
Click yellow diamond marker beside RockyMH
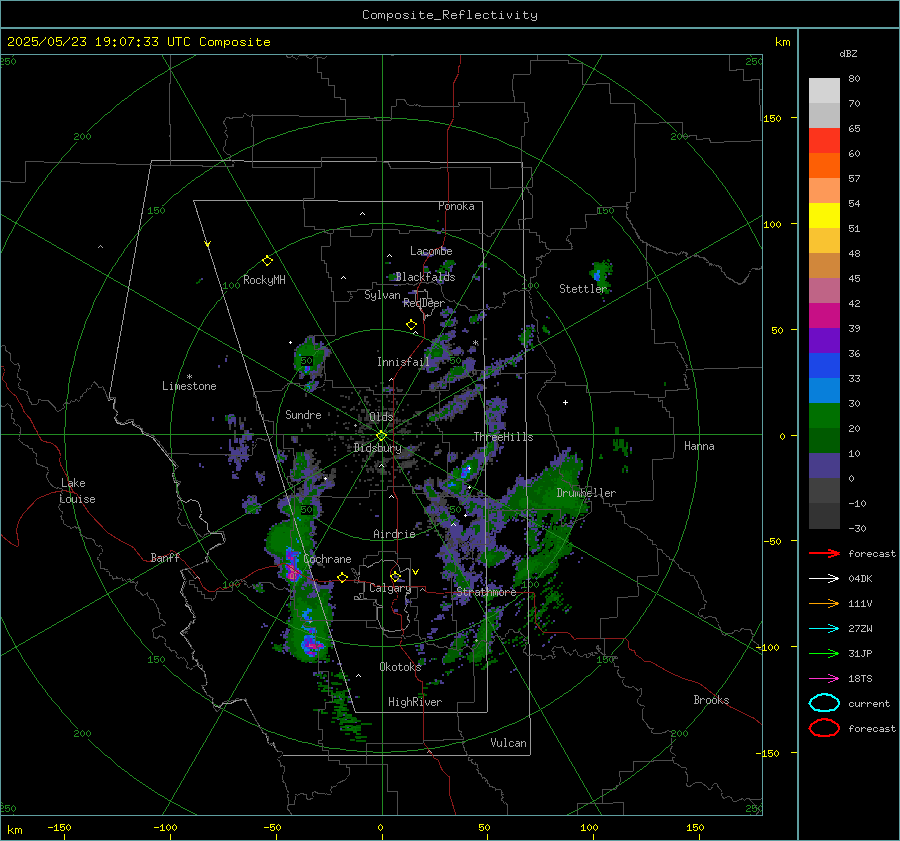point(267,261)
